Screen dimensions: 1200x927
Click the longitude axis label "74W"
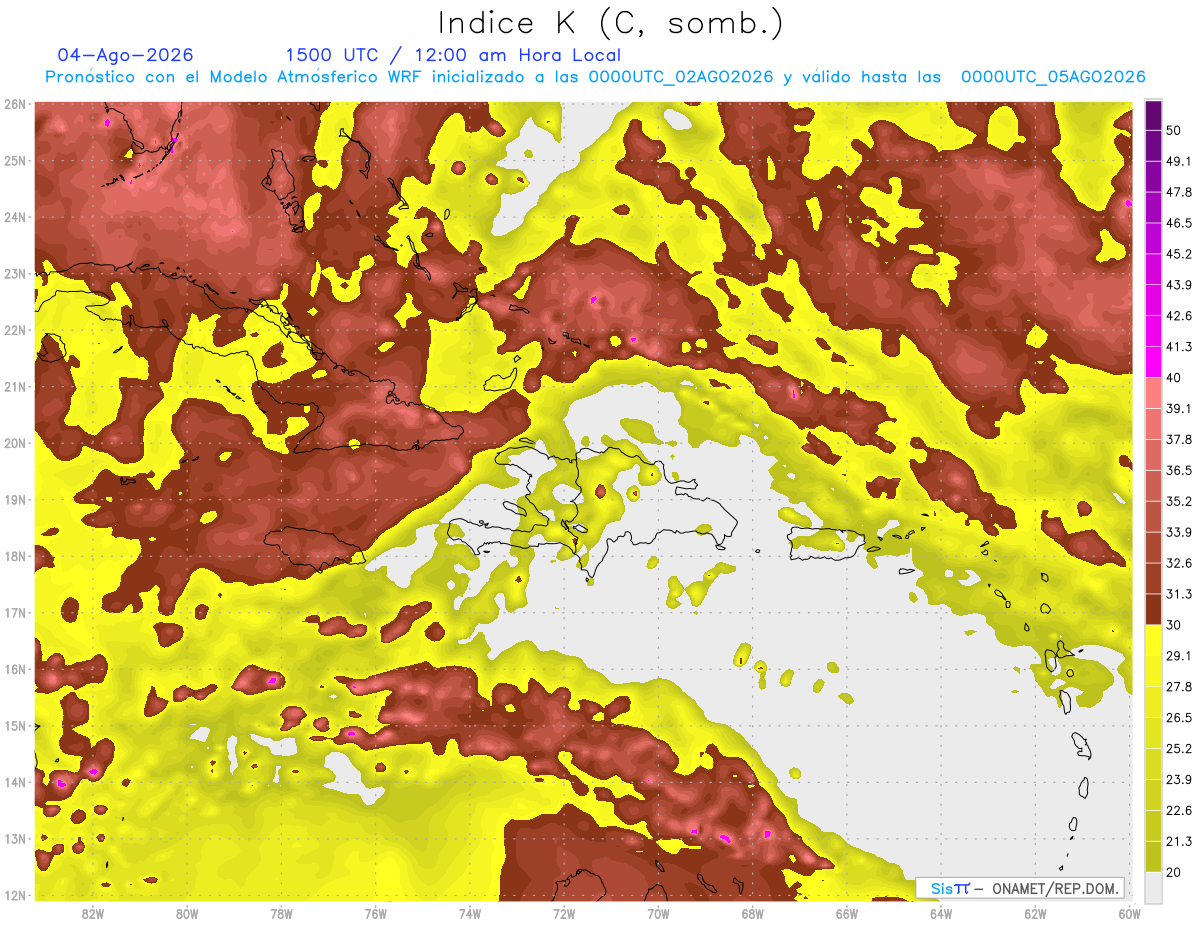[470, 913]
